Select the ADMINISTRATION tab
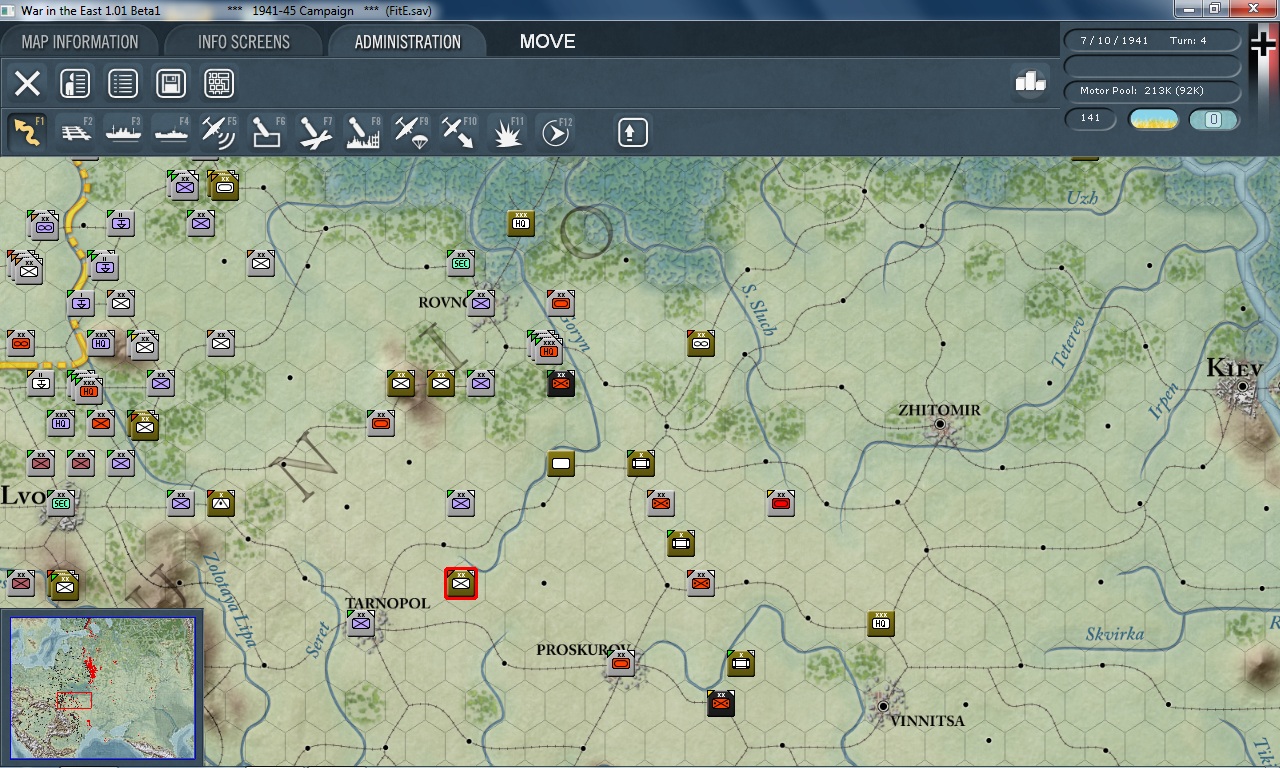Image resolution: width=1280 pixels, height=768 pixels. click(x=407, y=42)
